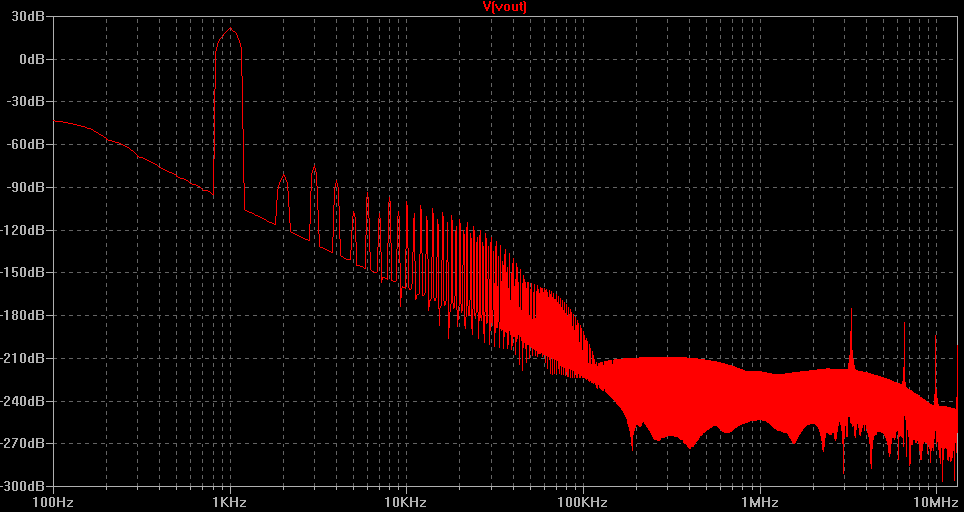964x512 pixels.
Task: Click the 10KHz x-axis label
Action: click(x=406, y=503)
